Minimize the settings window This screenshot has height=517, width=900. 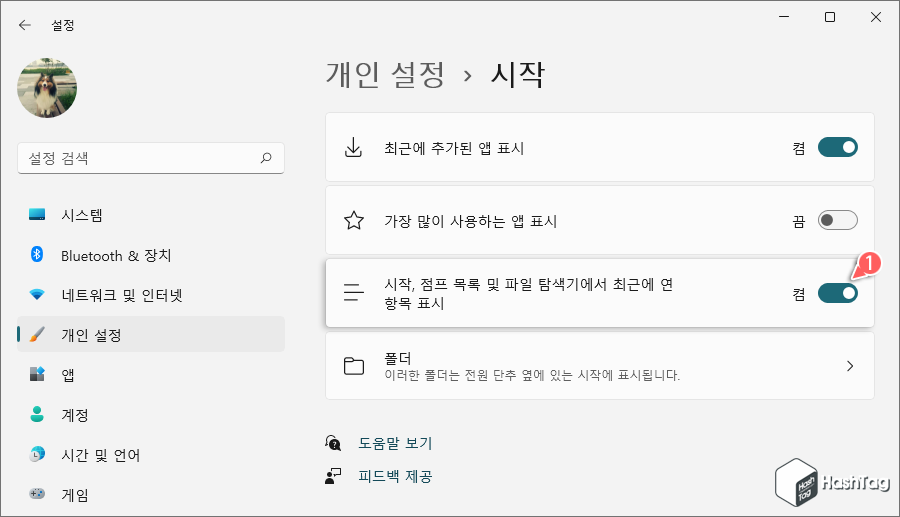pos(784,17)
